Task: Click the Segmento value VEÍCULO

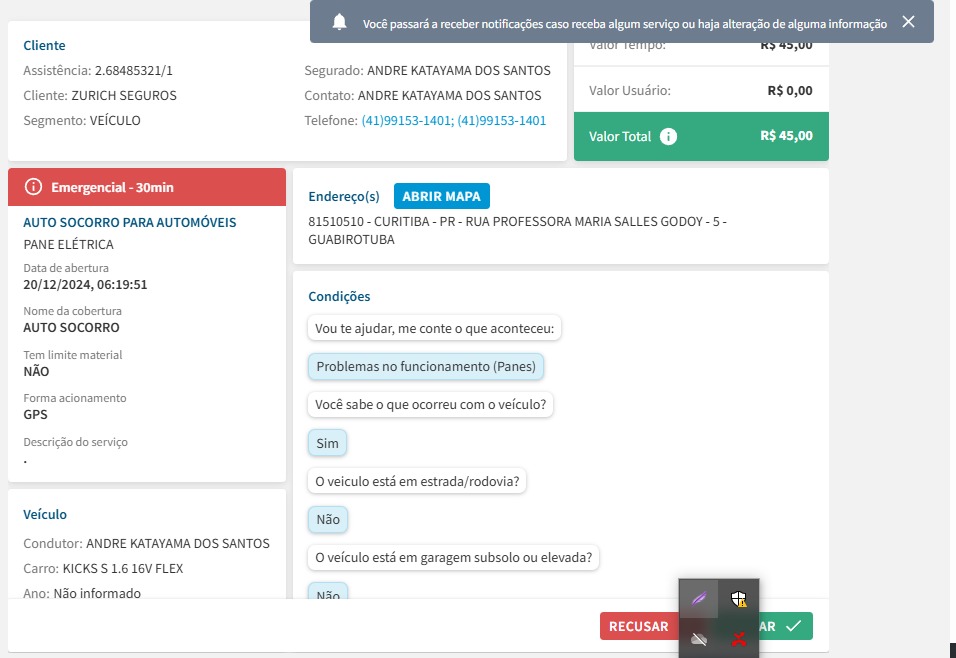Action: pos(115,121)
